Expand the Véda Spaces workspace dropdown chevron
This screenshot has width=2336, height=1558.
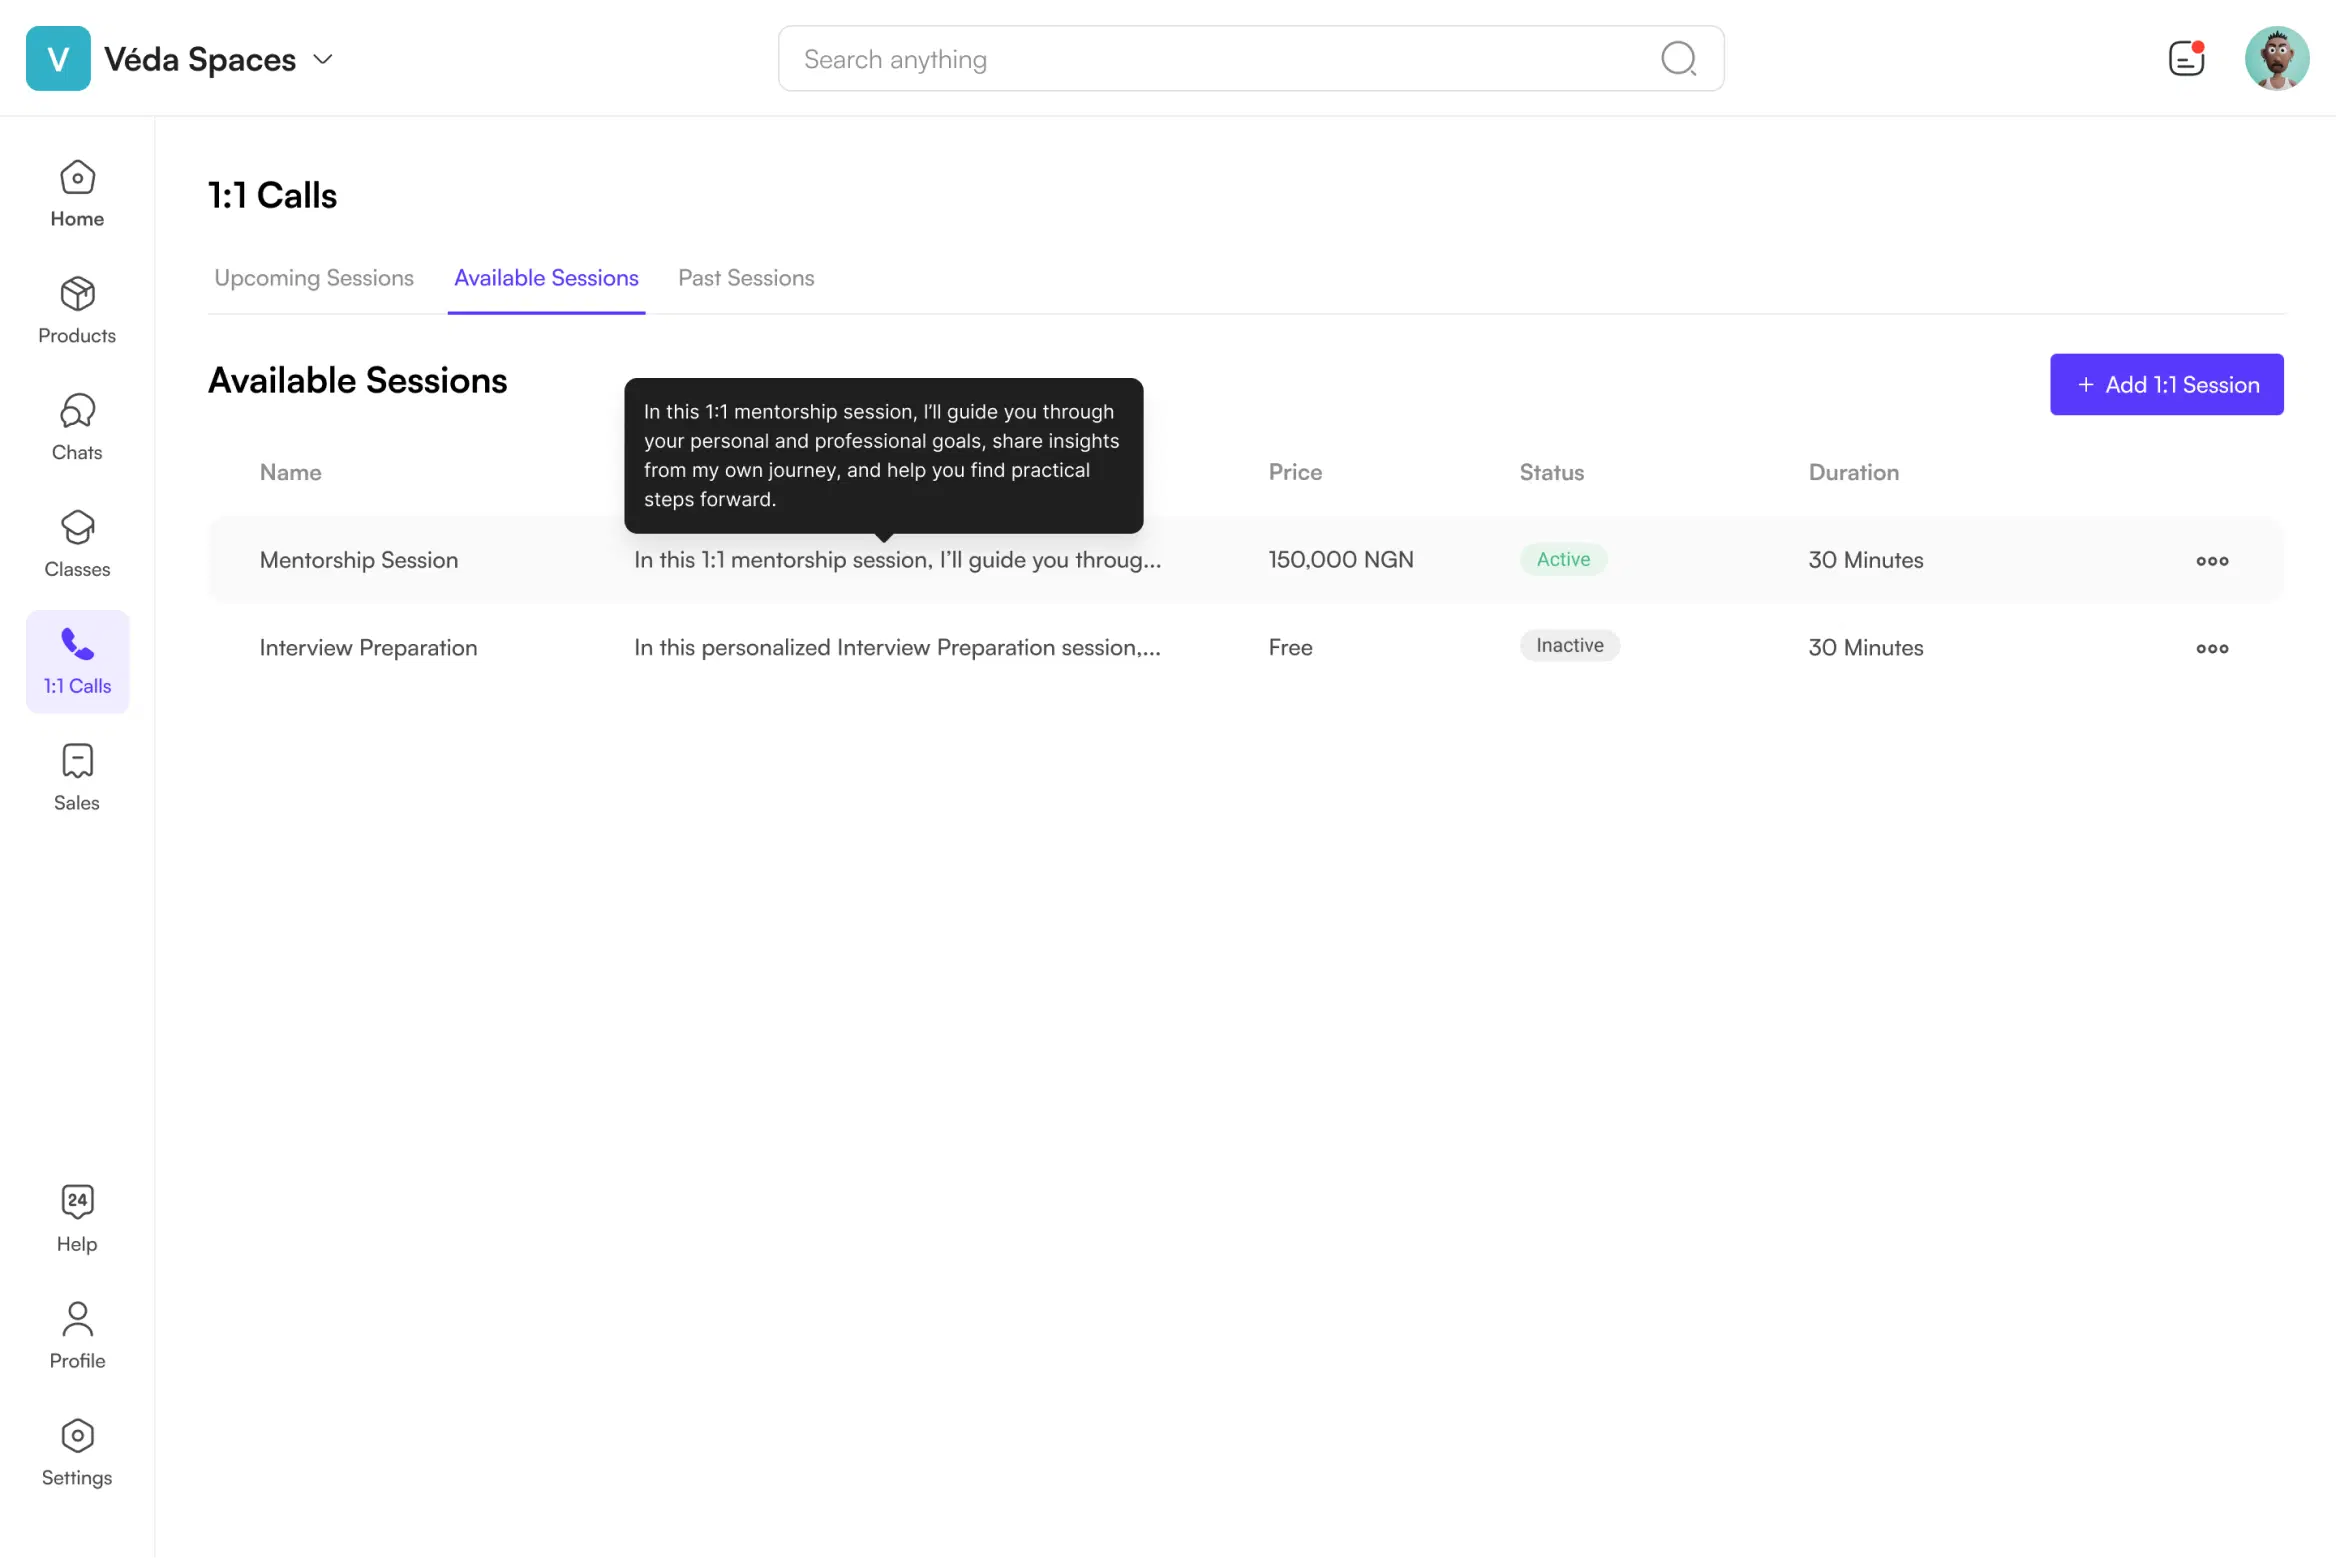tap(323, 59)
